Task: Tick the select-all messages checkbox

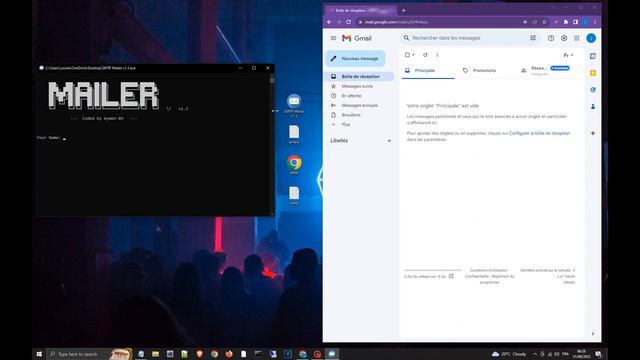Action: click(407, 55)
